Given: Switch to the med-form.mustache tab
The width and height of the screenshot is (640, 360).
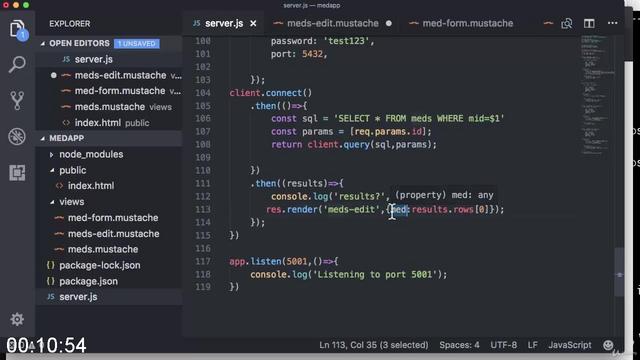Looking at the screenshot, I should coord(468,24).
